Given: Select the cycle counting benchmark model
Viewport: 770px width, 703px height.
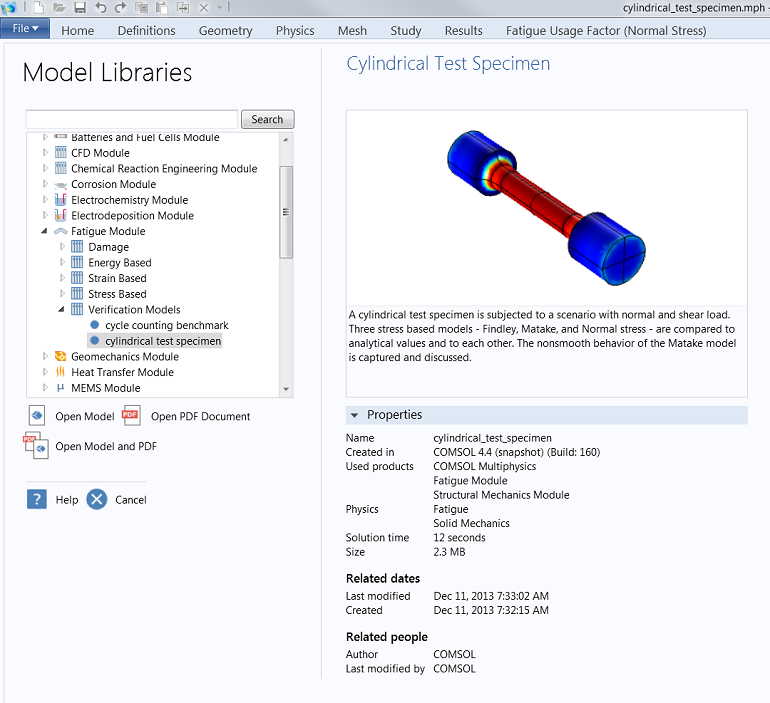Looking at the screenshot, I should [x=166, y=325].
